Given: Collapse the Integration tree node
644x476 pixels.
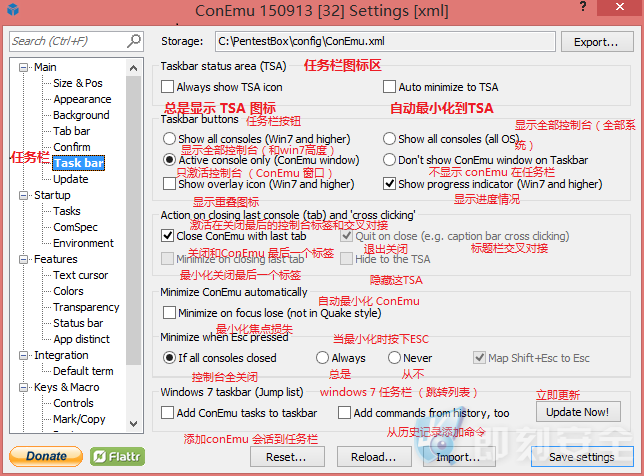Looking at the screenshot, I should point(24,355).
